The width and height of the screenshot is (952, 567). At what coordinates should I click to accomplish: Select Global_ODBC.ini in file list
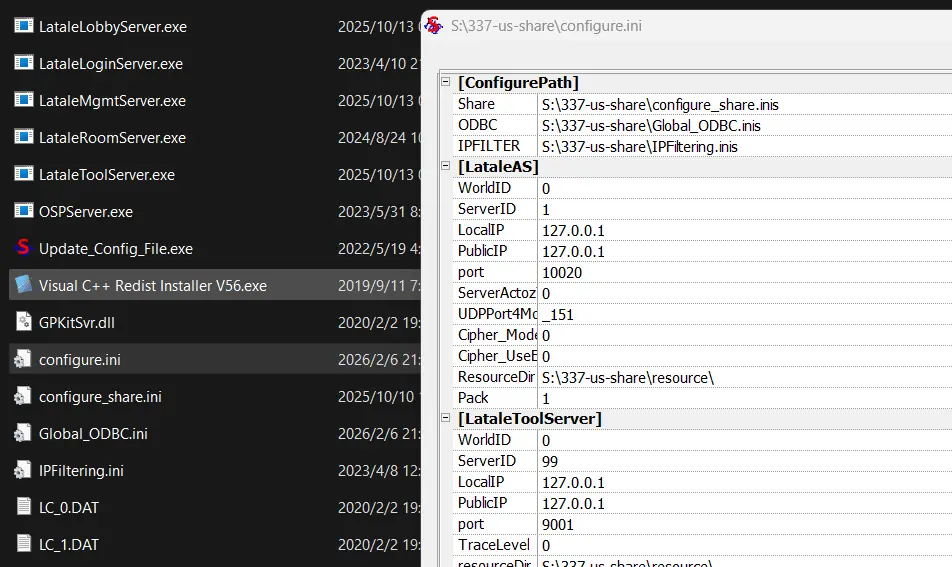point(93,433)
